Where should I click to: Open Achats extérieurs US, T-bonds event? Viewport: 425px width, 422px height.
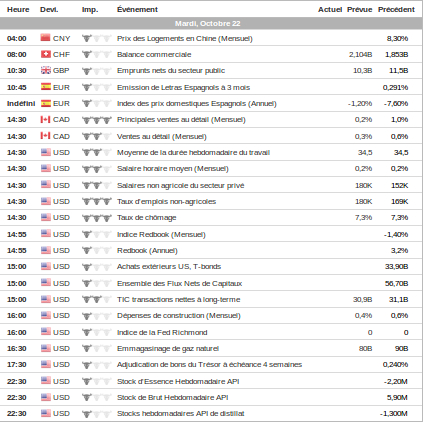169,267
